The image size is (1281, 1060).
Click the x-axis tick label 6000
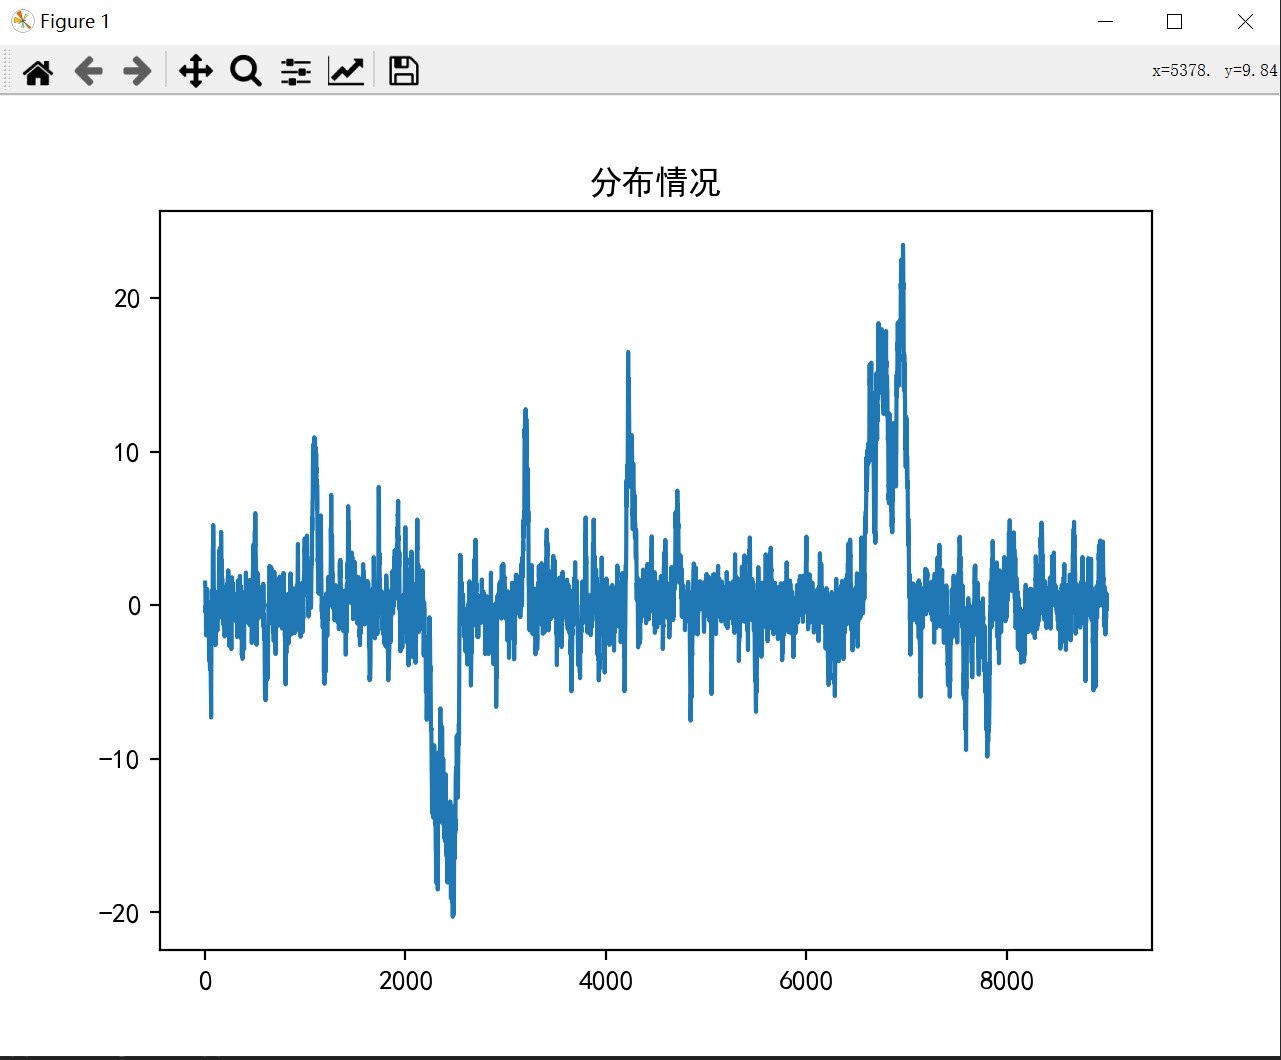[806, 981]
